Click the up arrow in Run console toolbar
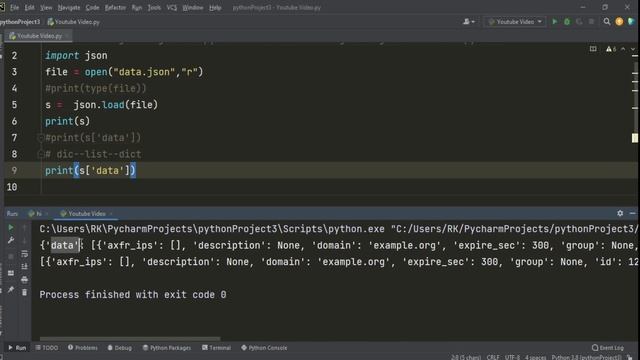Image resolution: width=640 pixels, height=360 pixels. pos(24,227)
